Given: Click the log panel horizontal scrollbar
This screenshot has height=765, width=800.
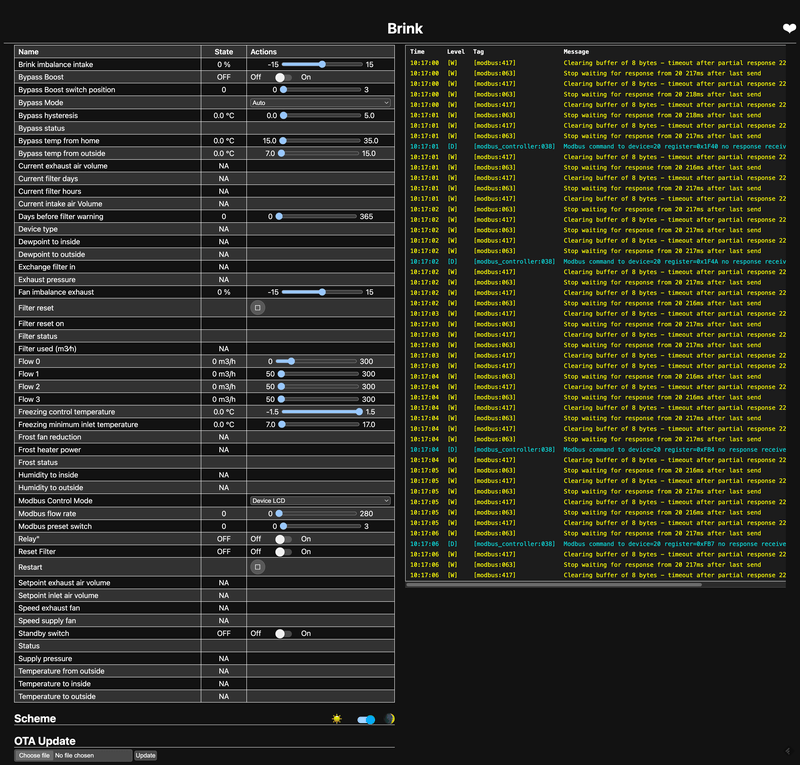Looking at the screenshot, I should [x=554, y=585].
